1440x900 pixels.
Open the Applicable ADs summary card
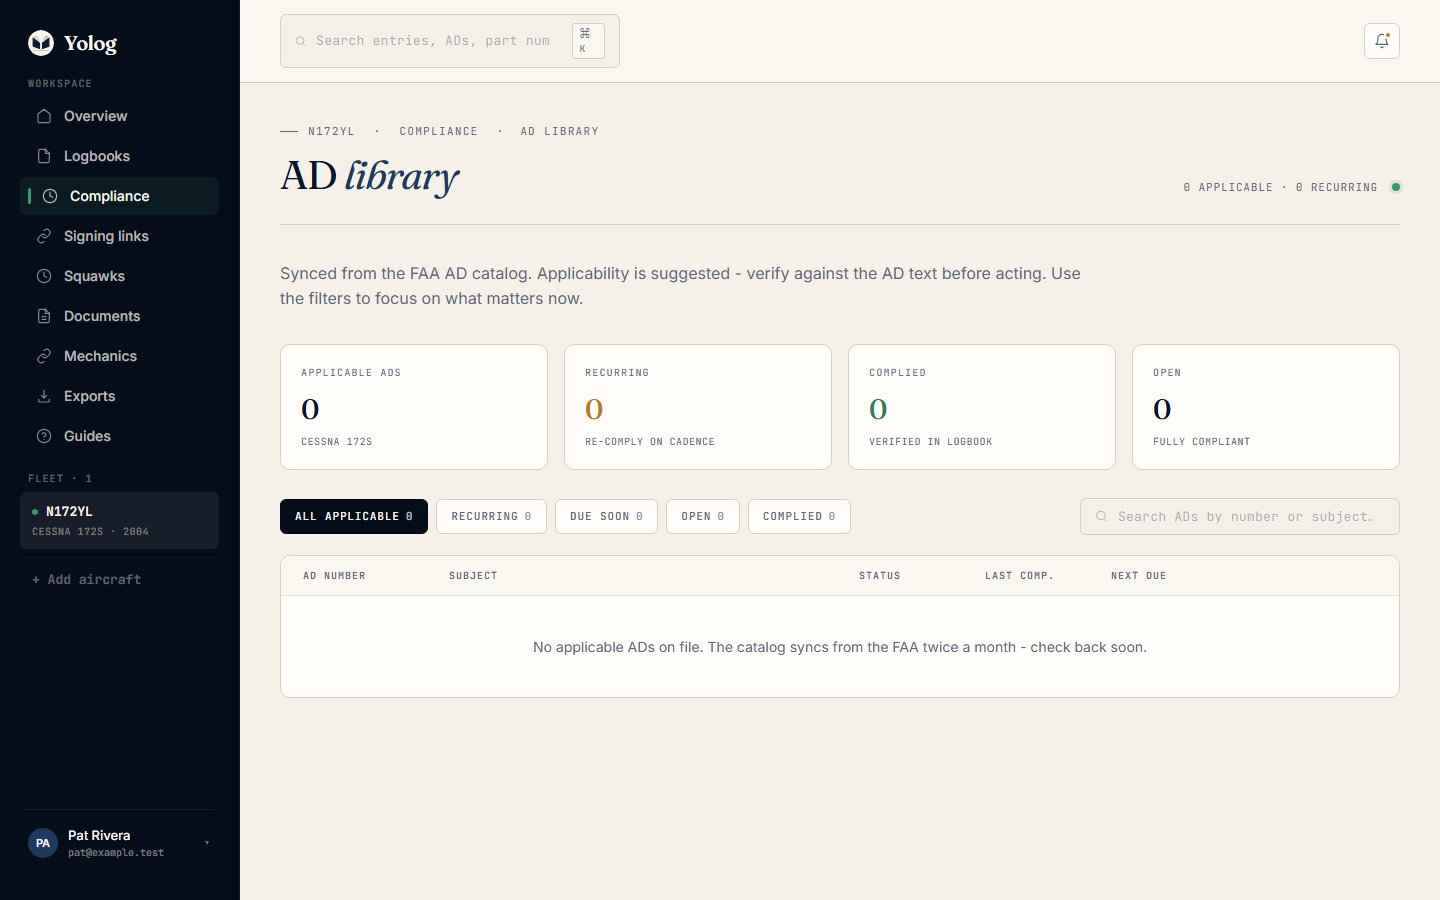[414, 407]
